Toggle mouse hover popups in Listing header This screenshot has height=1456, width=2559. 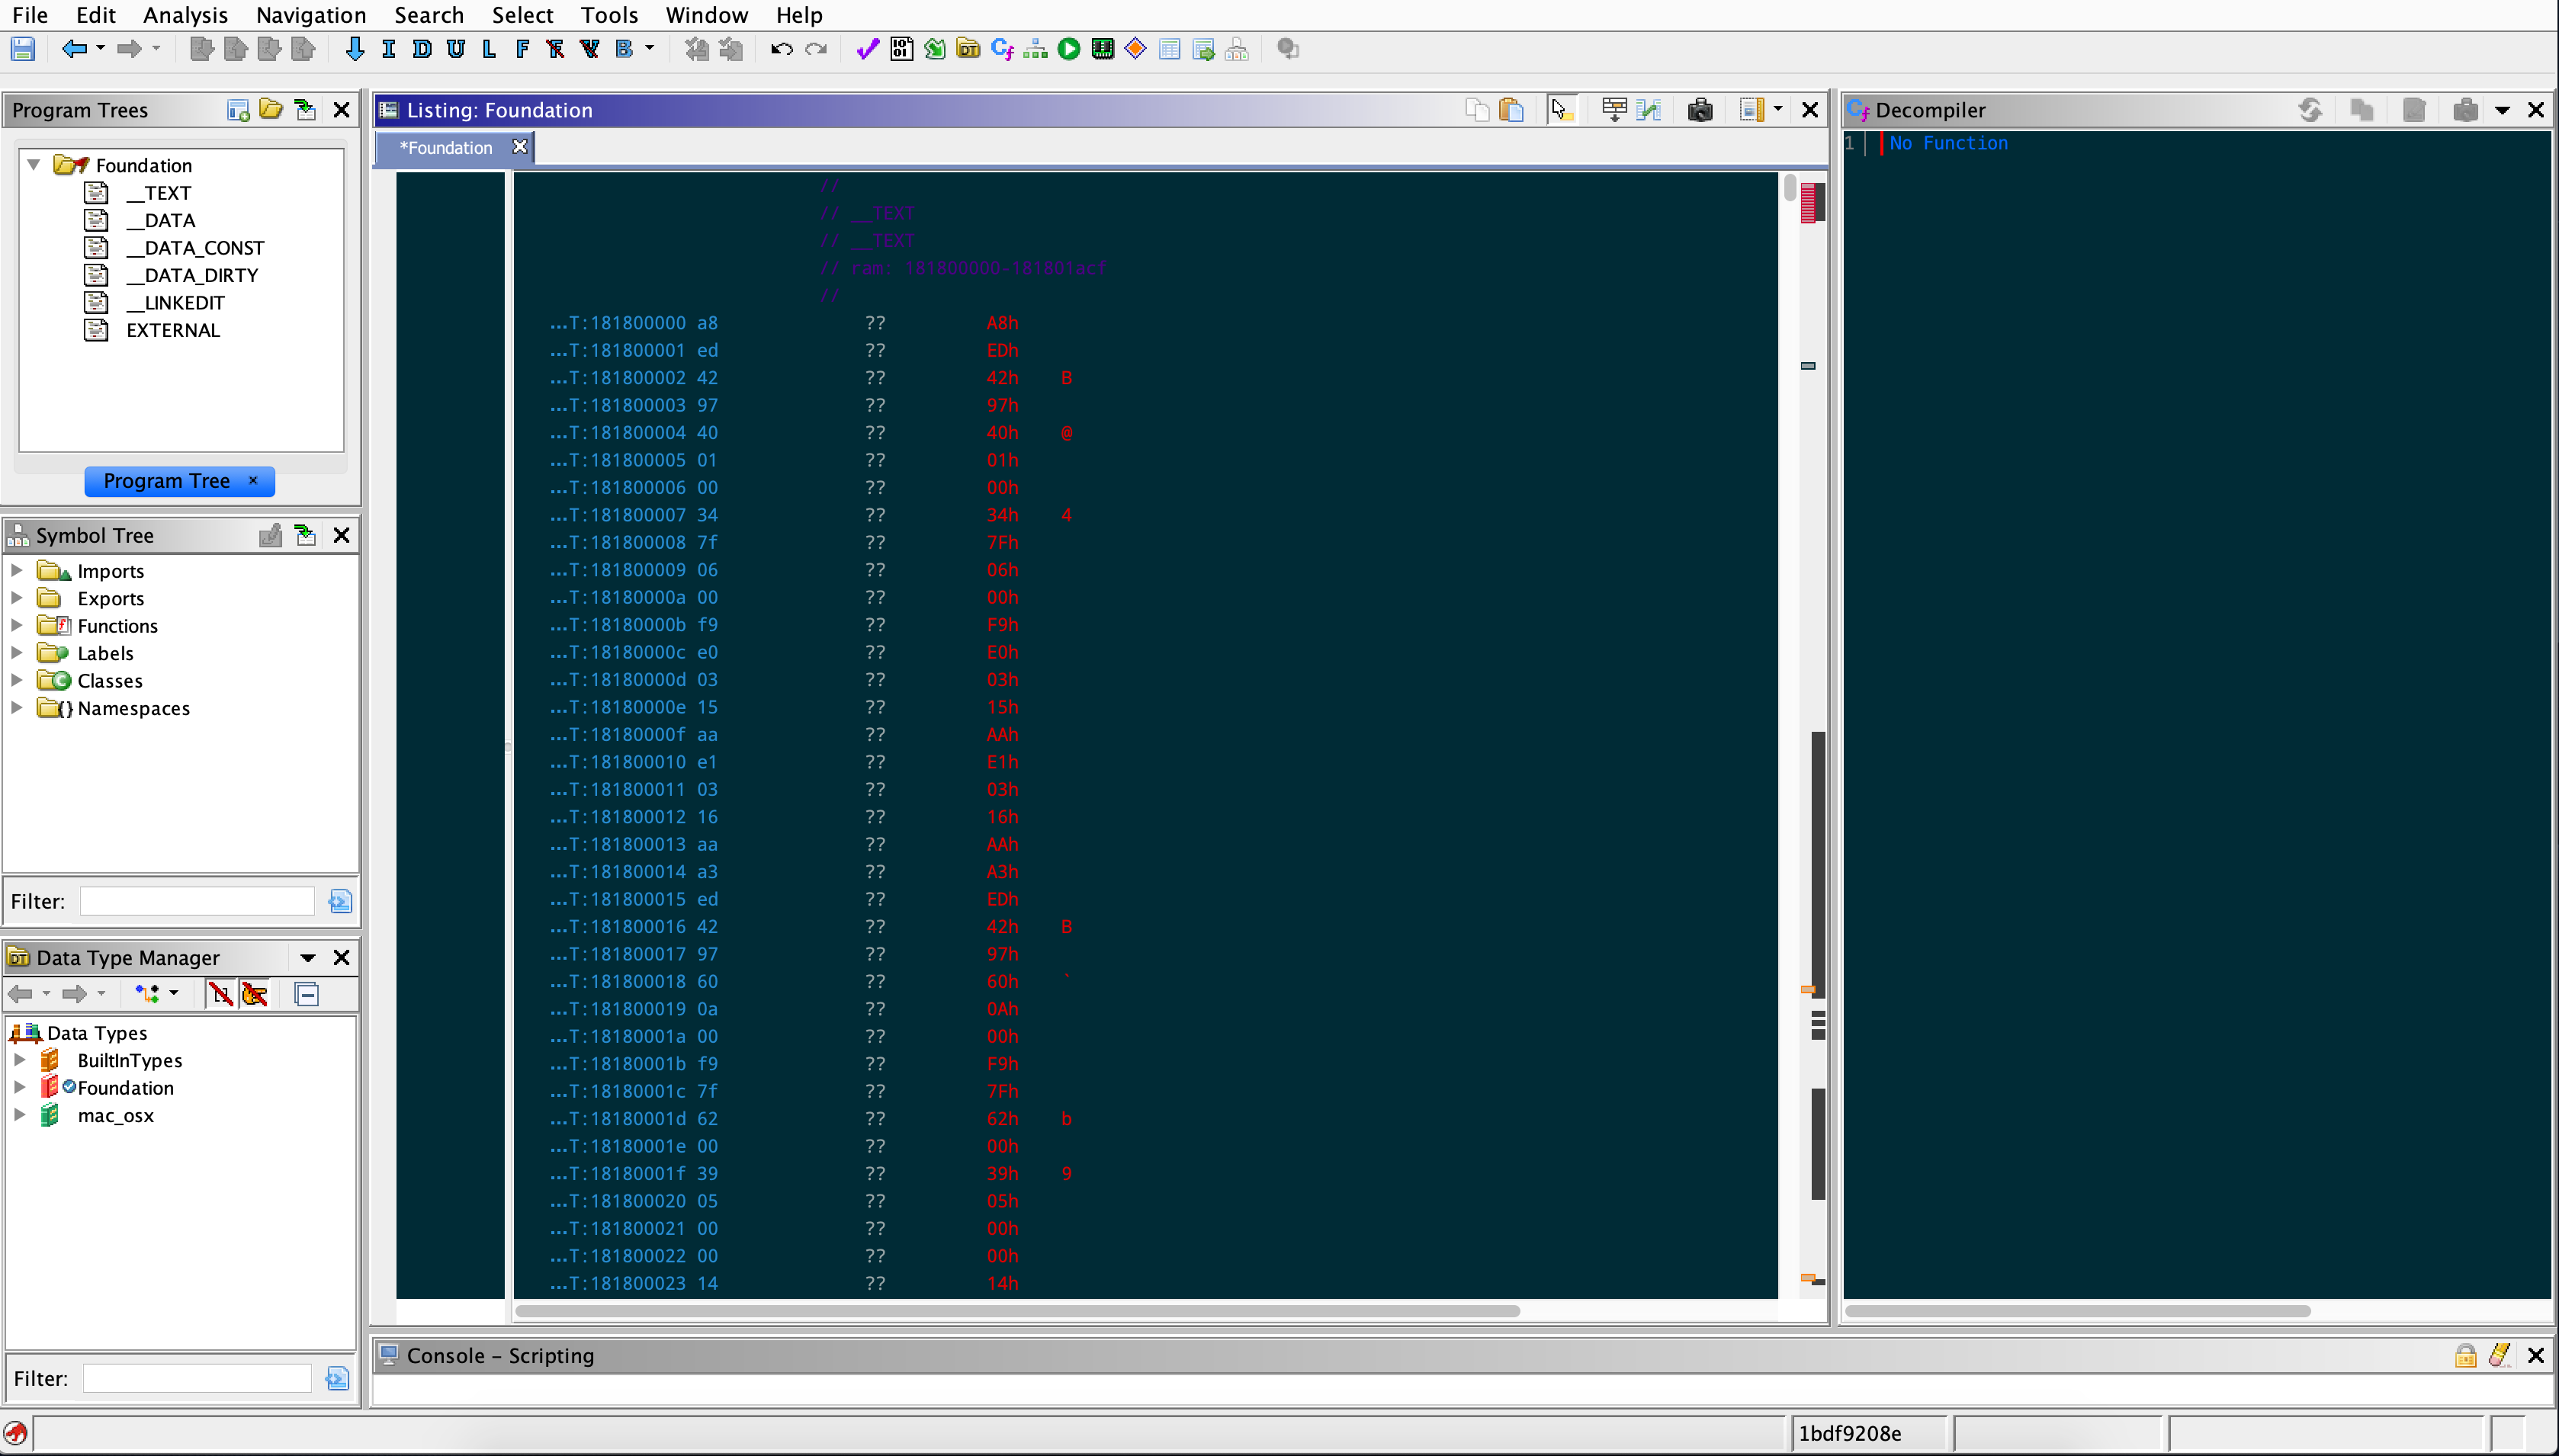point(1561,110)
